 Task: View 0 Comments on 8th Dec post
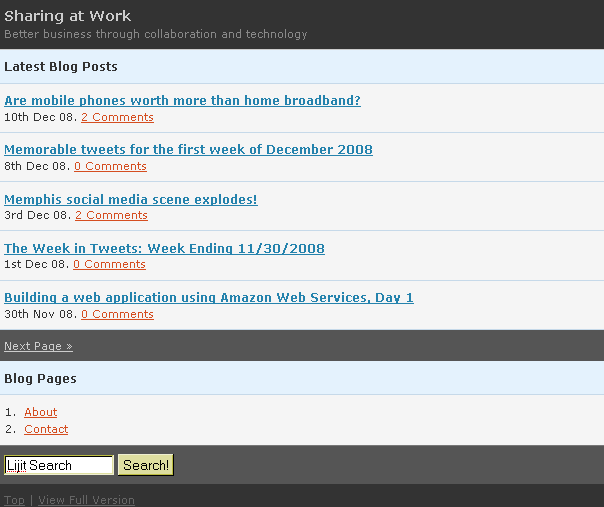click(111, 166)
